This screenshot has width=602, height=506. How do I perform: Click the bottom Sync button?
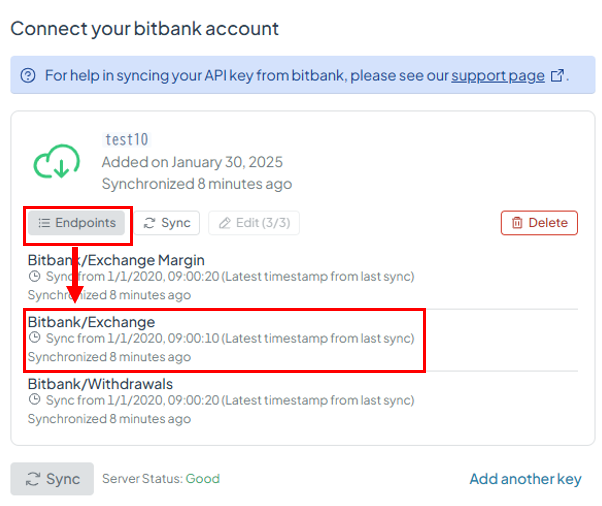click(52, 479)
